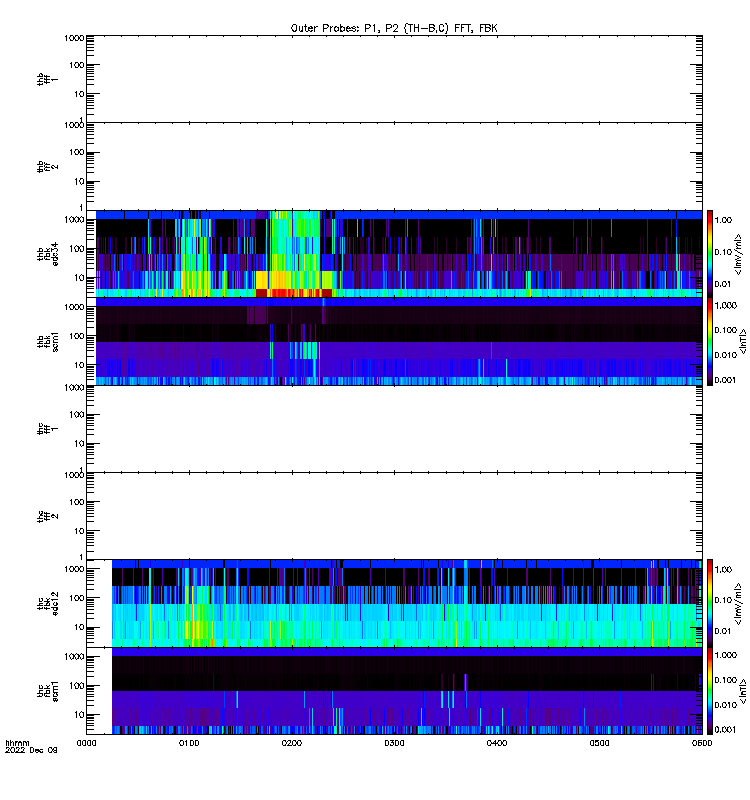Image resolution: width=750 pixels, height=800 pixels.
Task: Click the "thc fff 2" axis label
Action: [47, 516]
